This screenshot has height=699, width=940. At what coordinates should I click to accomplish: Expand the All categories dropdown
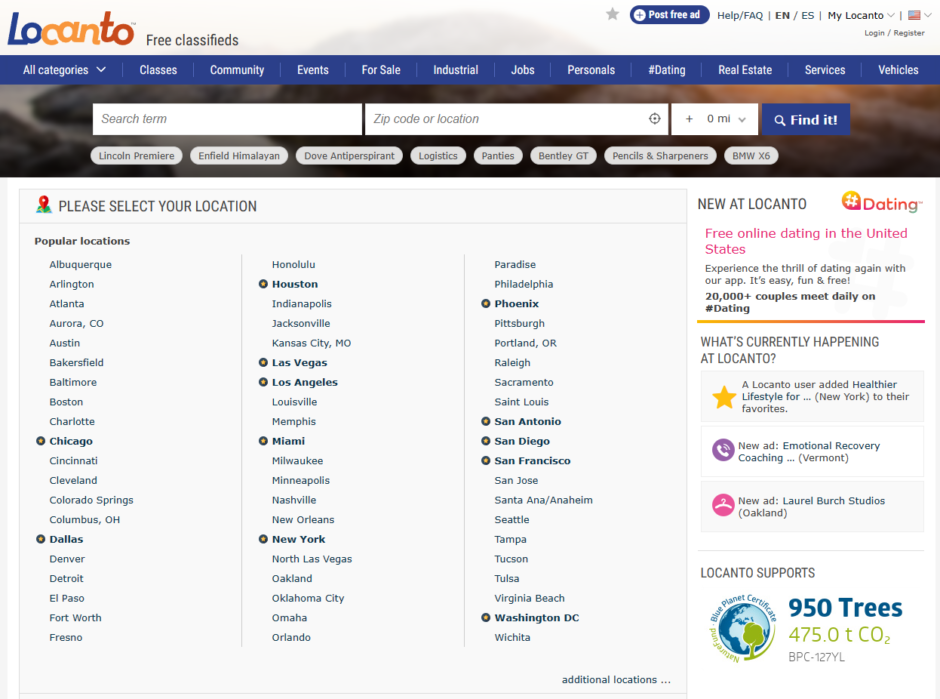click(64, 70)
